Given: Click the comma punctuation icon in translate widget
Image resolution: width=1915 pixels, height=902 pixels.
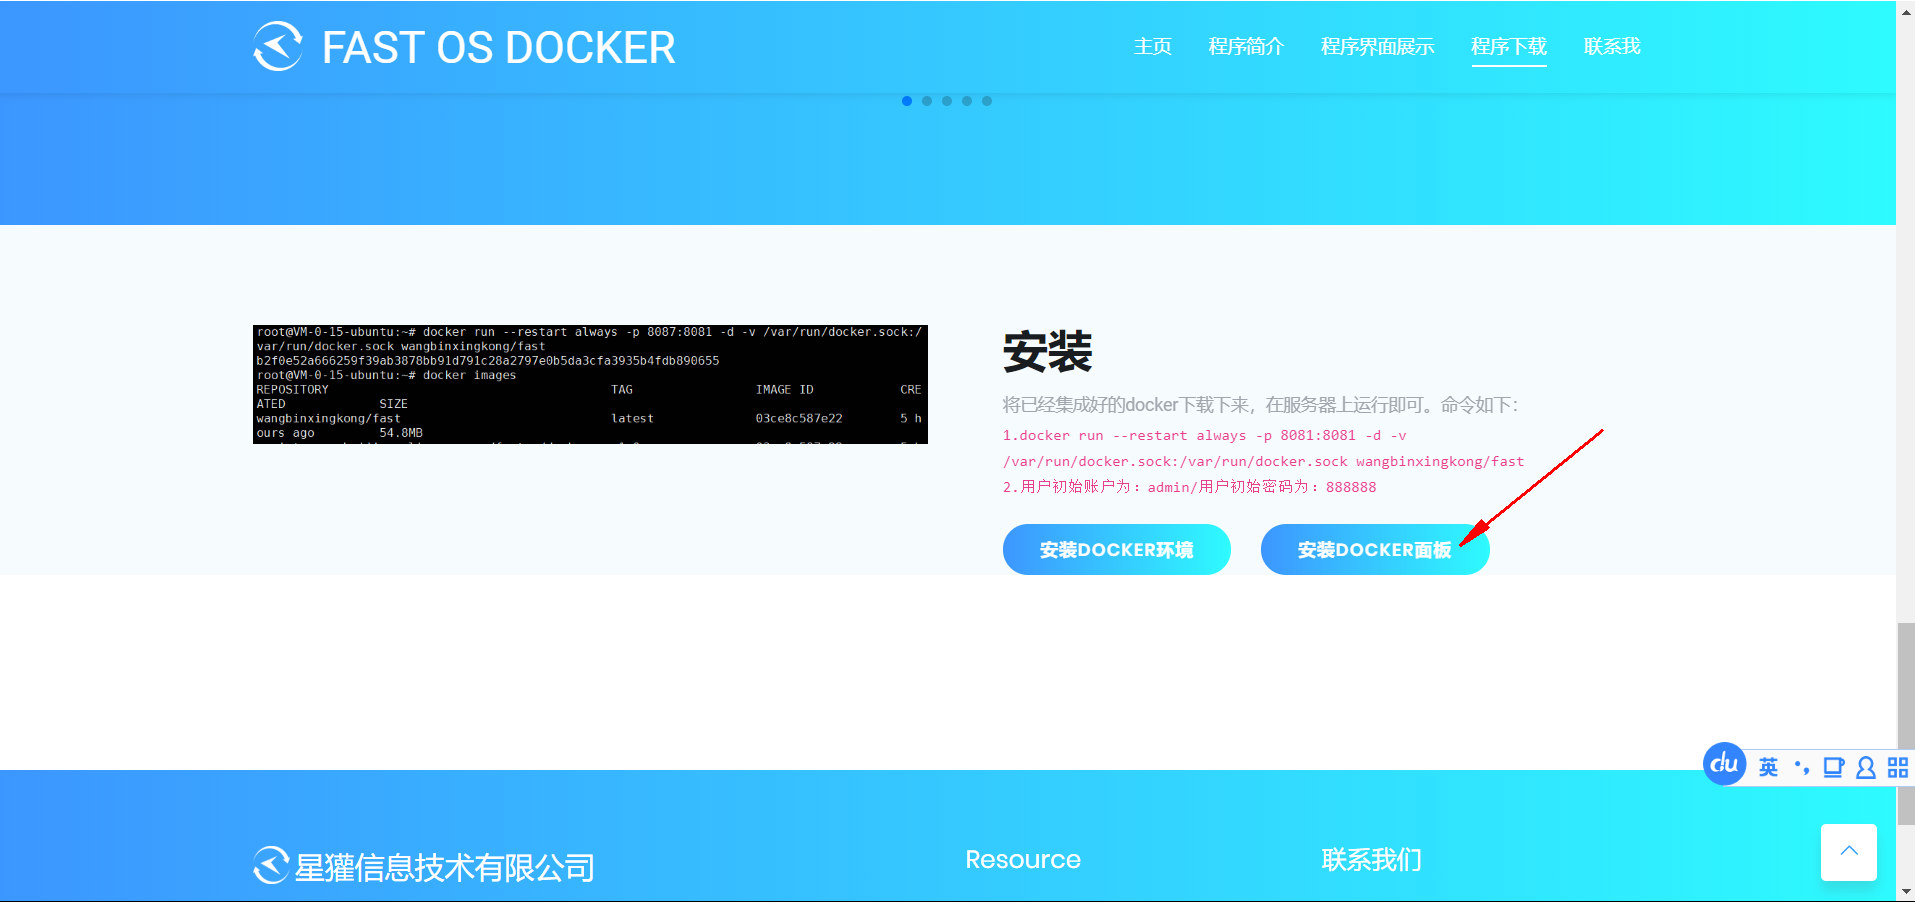Looking at the screenshot, I should point(1801,766).
